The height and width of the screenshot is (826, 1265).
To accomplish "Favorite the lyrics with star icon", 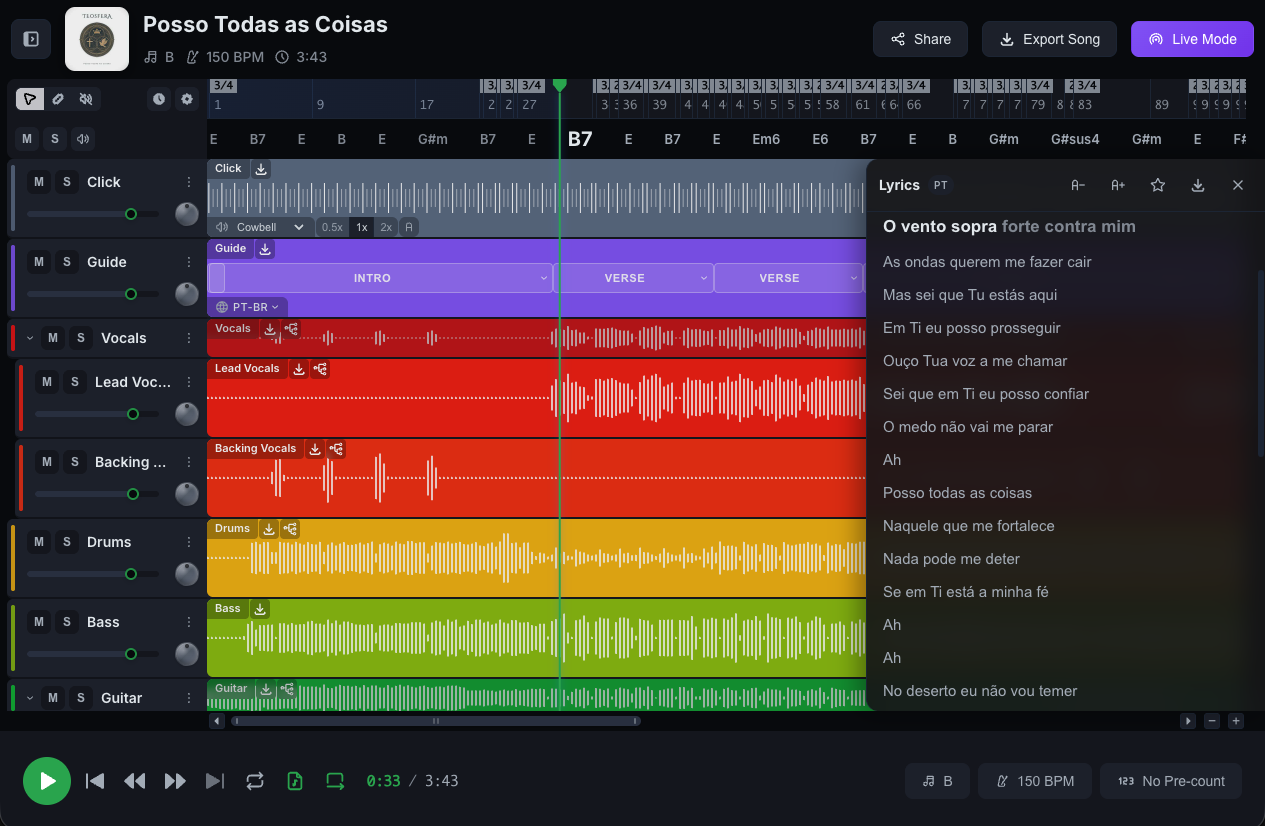I will [1158, 185].
